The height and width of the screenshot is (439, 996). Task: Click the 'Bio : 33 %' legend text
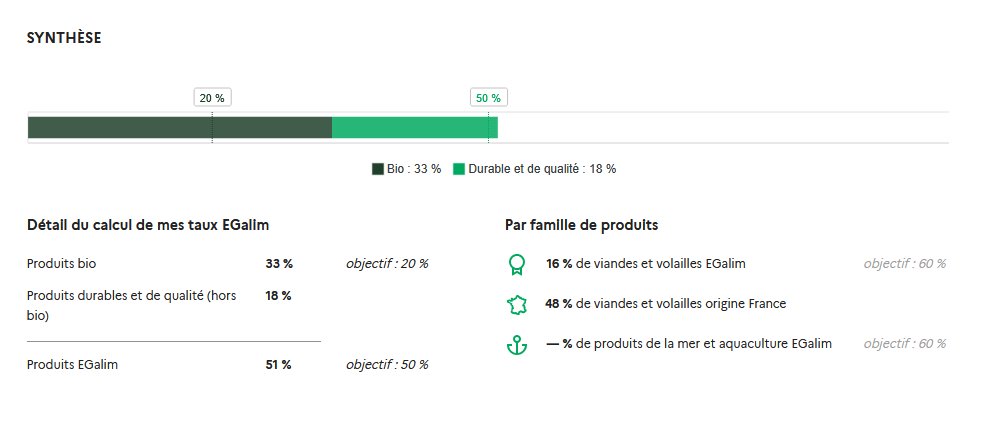pyautogui.click(x=414, y=169)
